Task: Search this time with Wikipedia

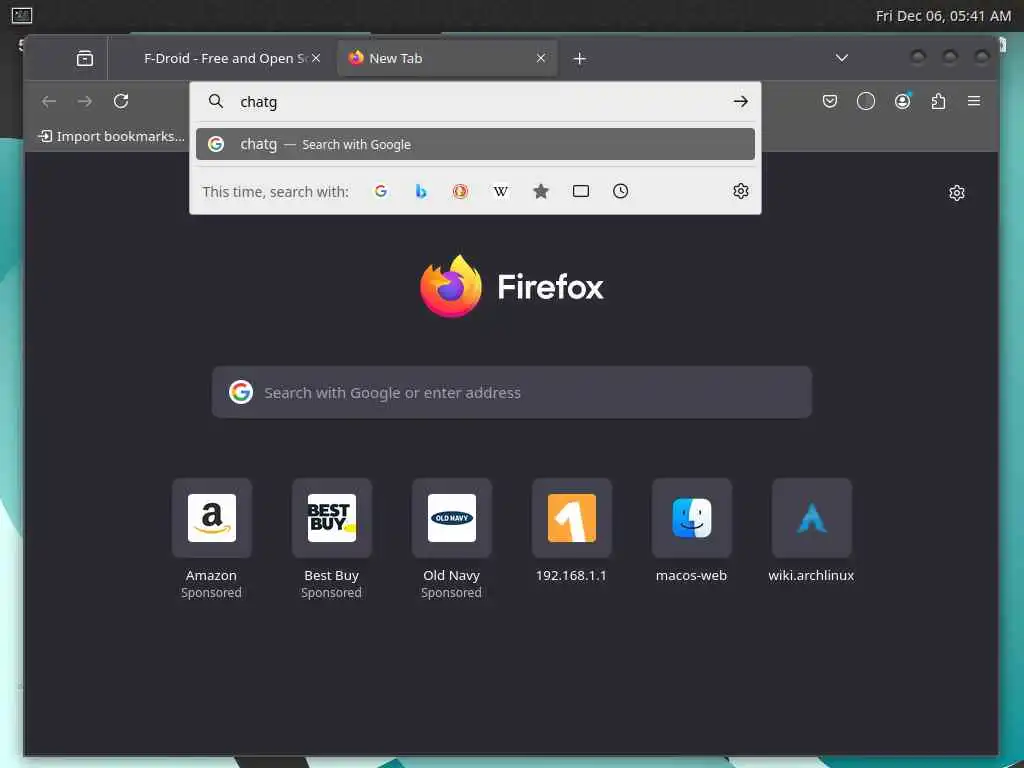Action: tap(501, 191)
